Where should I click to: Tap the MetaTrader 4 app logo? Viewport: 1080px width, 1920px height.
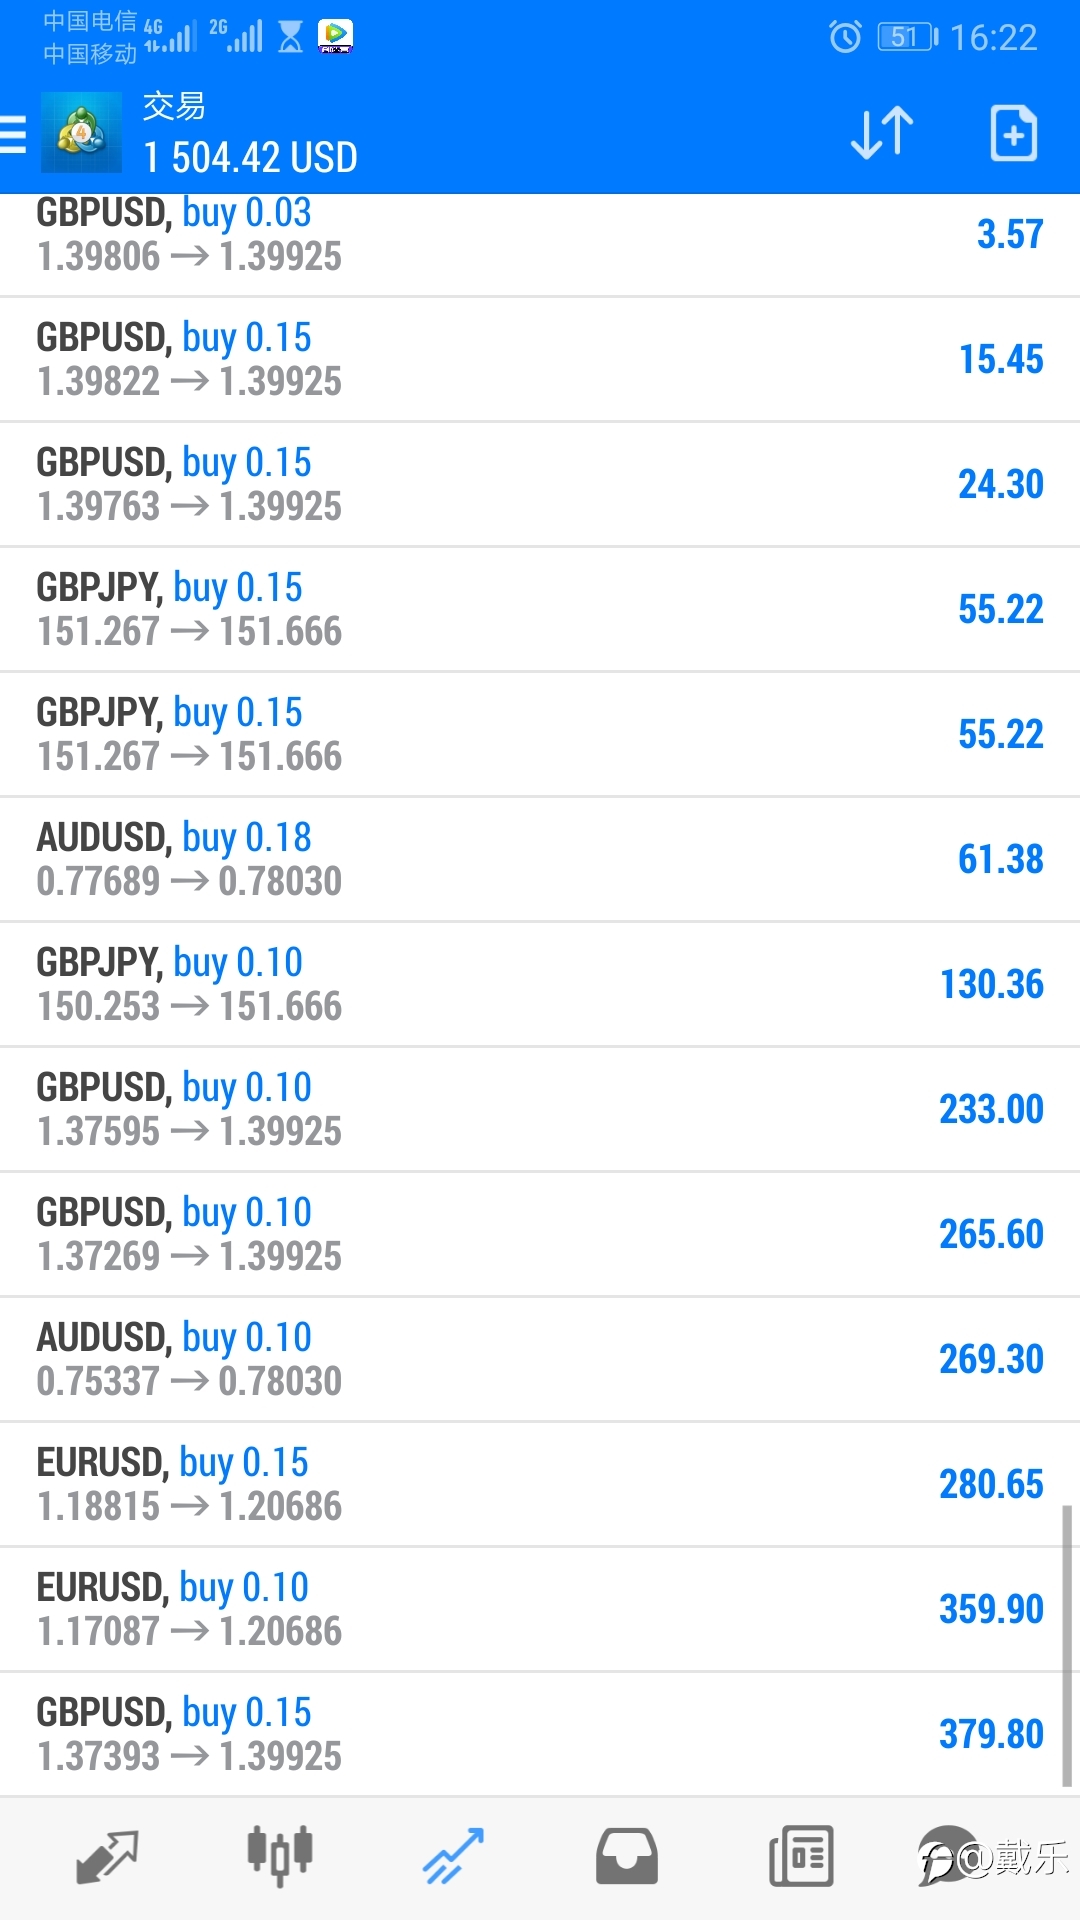pos(81,132)
